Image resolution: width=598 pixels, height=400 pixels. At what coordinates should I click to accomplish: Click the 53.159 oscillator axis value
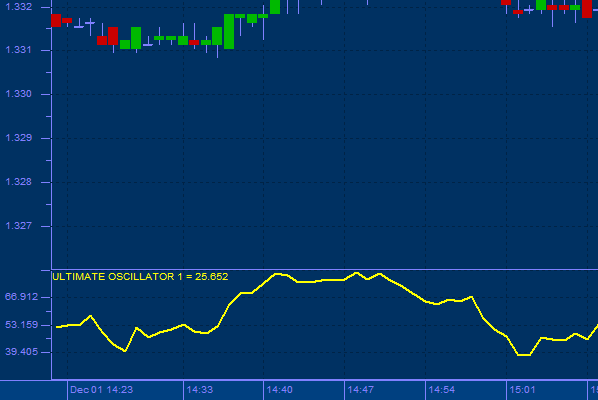coord(21,325)
